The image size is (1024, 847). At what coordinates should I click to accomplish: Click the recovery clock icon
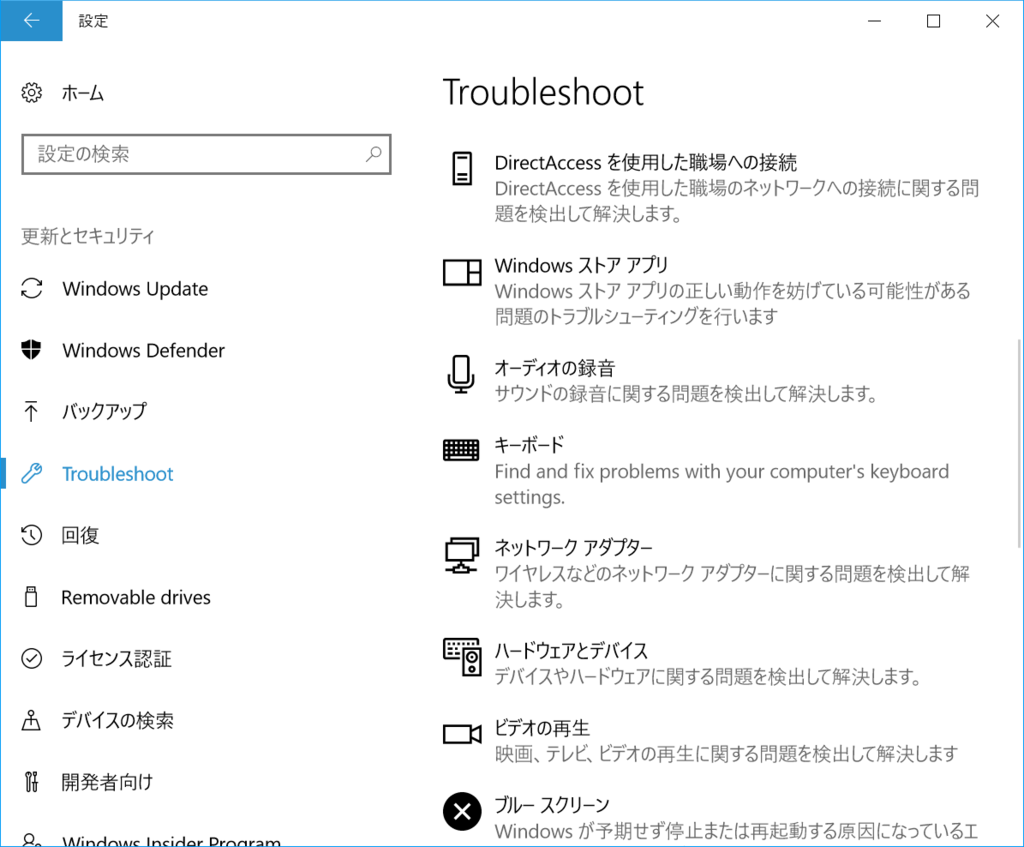31,535
